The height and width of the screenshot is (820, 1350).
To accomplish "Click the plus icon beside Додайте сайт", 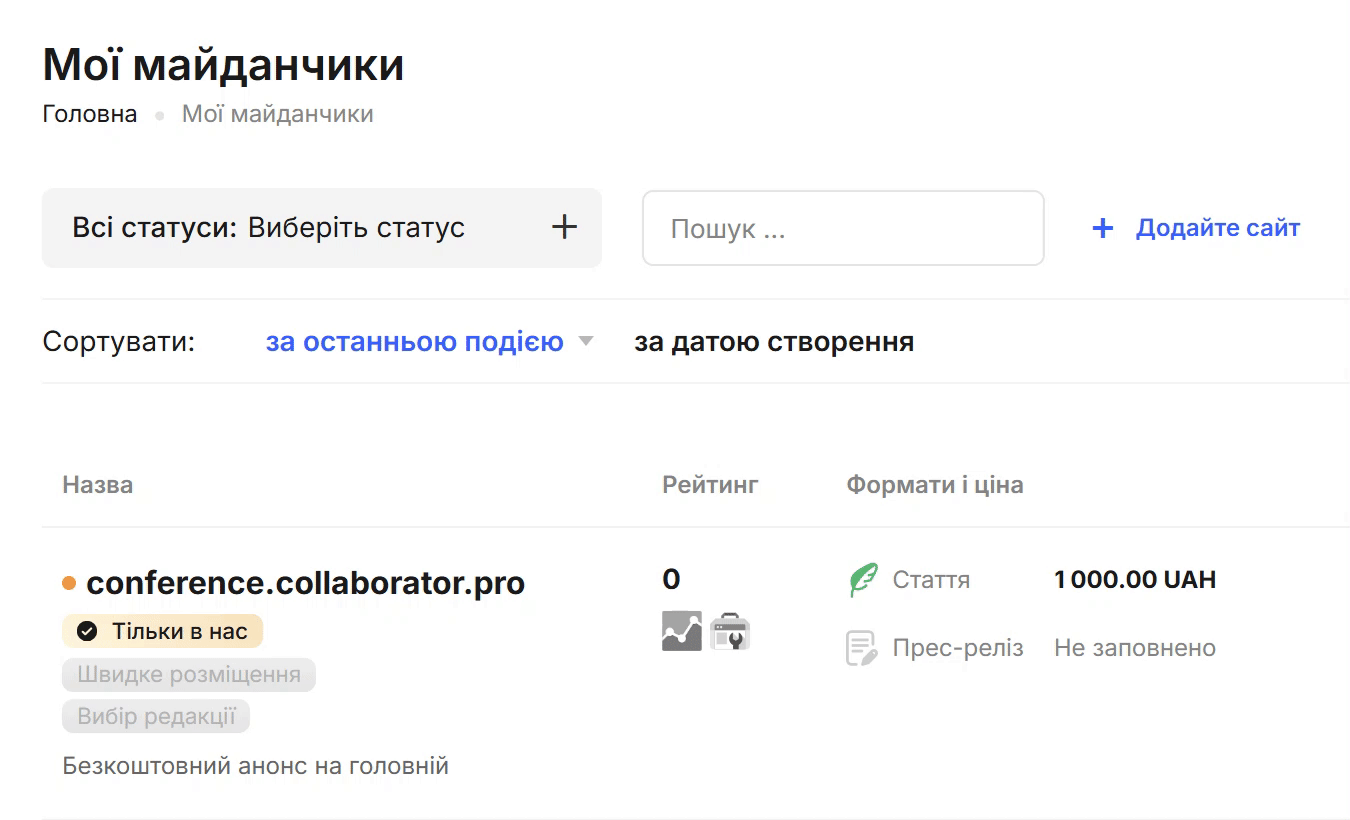I will tap(1103, 229).
